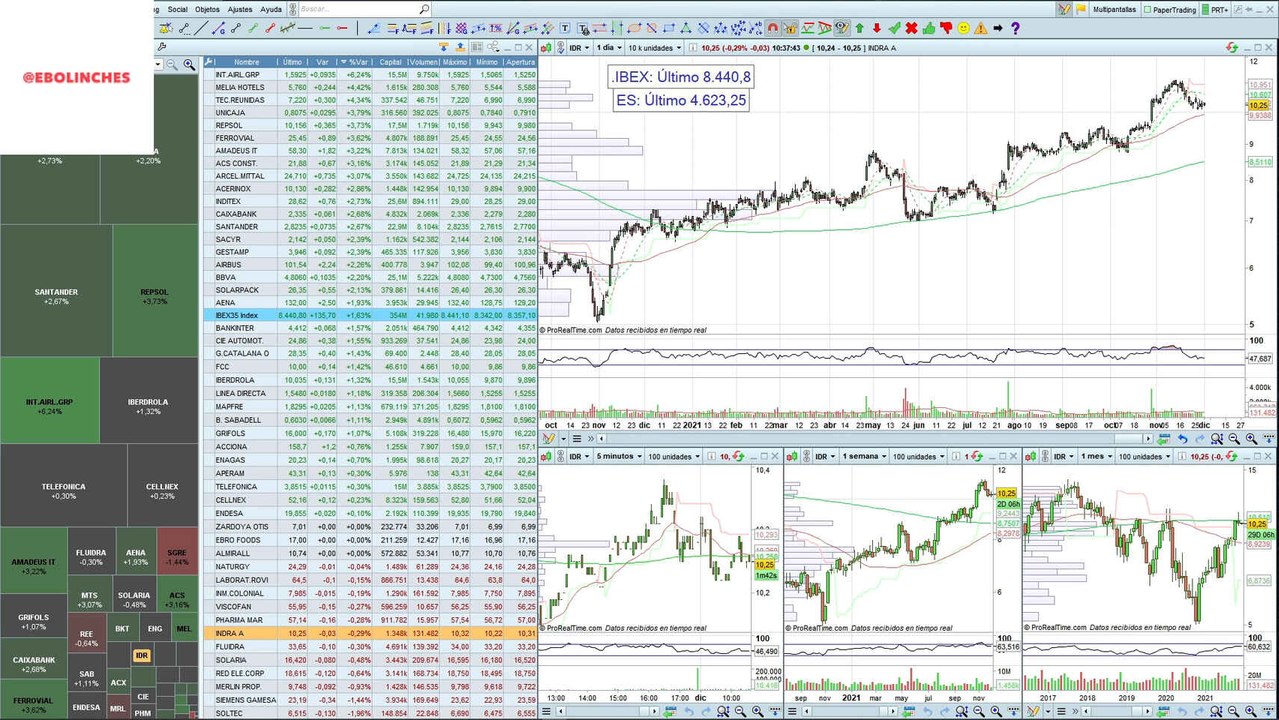Open the '1 mes' timeframe dropdown
1279x720 pixels.
click(x=1096, y=457)
